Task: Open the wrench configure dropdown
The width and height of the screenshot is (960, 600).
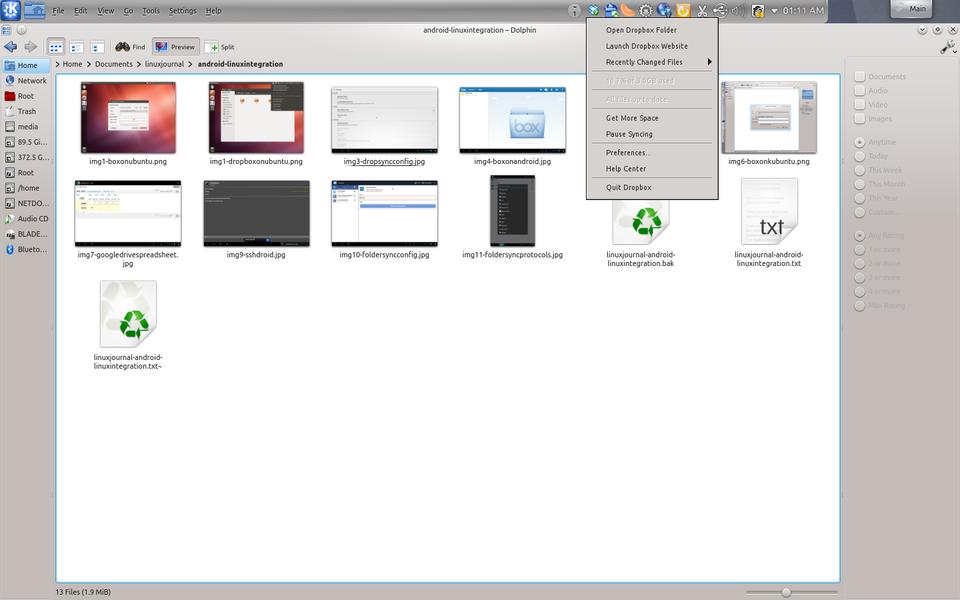Action: coord(947,47)
